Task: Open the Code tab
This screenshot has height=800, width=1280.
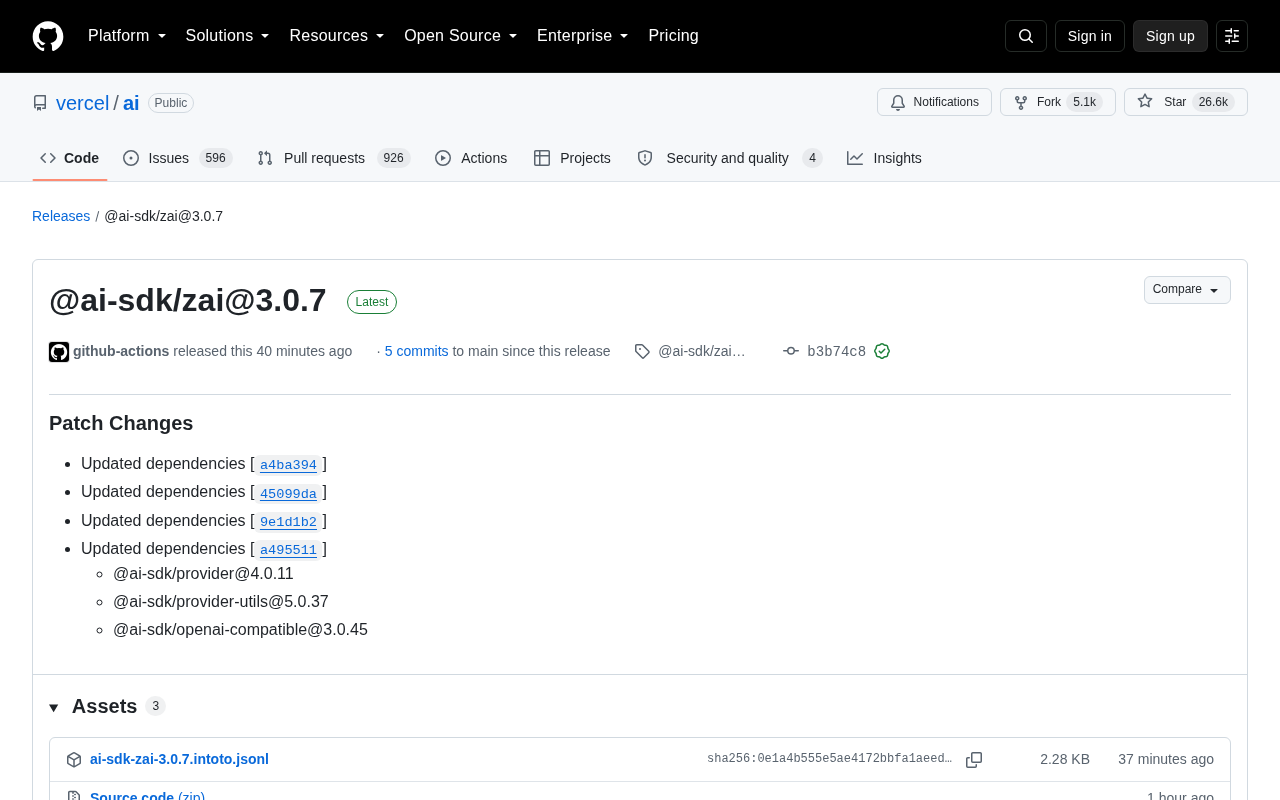Action: [x=70, y=158]
